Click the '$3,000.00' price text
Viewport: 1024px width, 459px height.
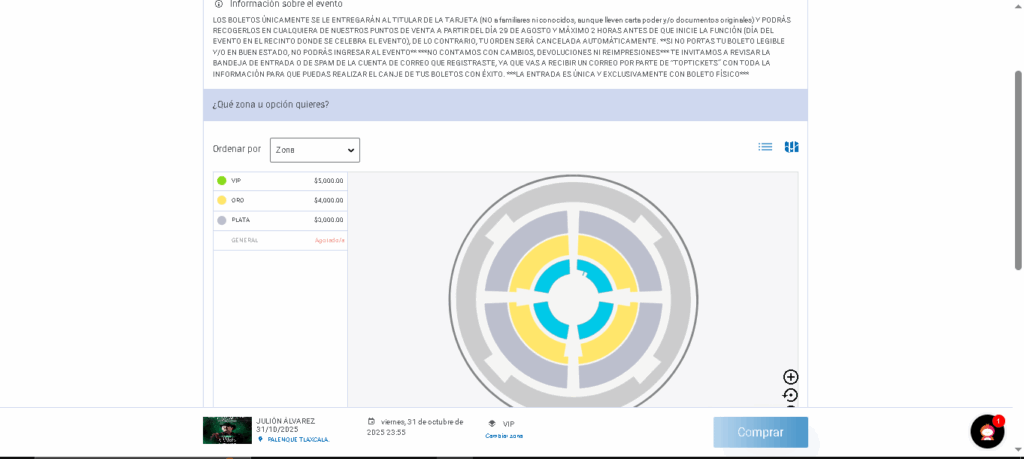pos(328,220)
